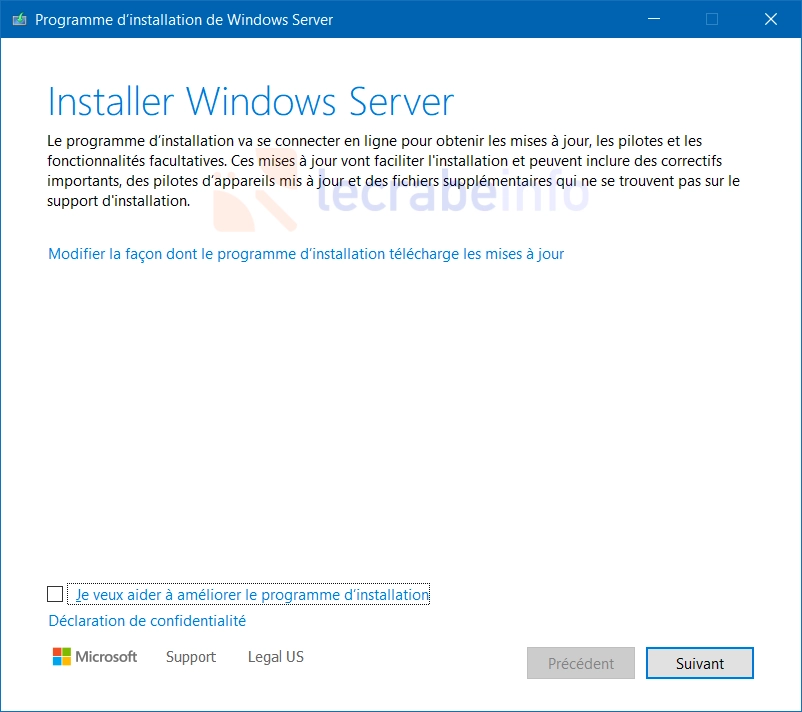Click the title 'Programme d'installation de Windows Server'
This screenshot has width=802, height=712.
(184, 20)
